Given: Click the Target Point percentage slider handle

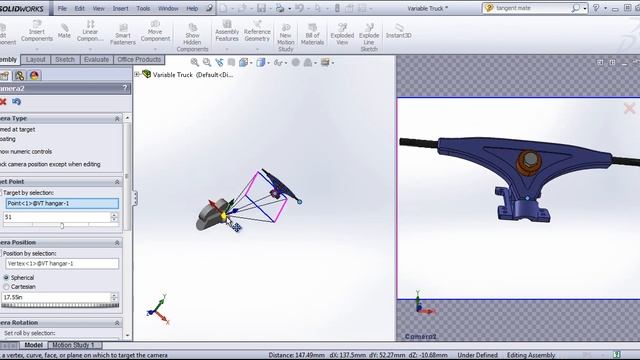Looking at the screenshot, I should [62, 225].
